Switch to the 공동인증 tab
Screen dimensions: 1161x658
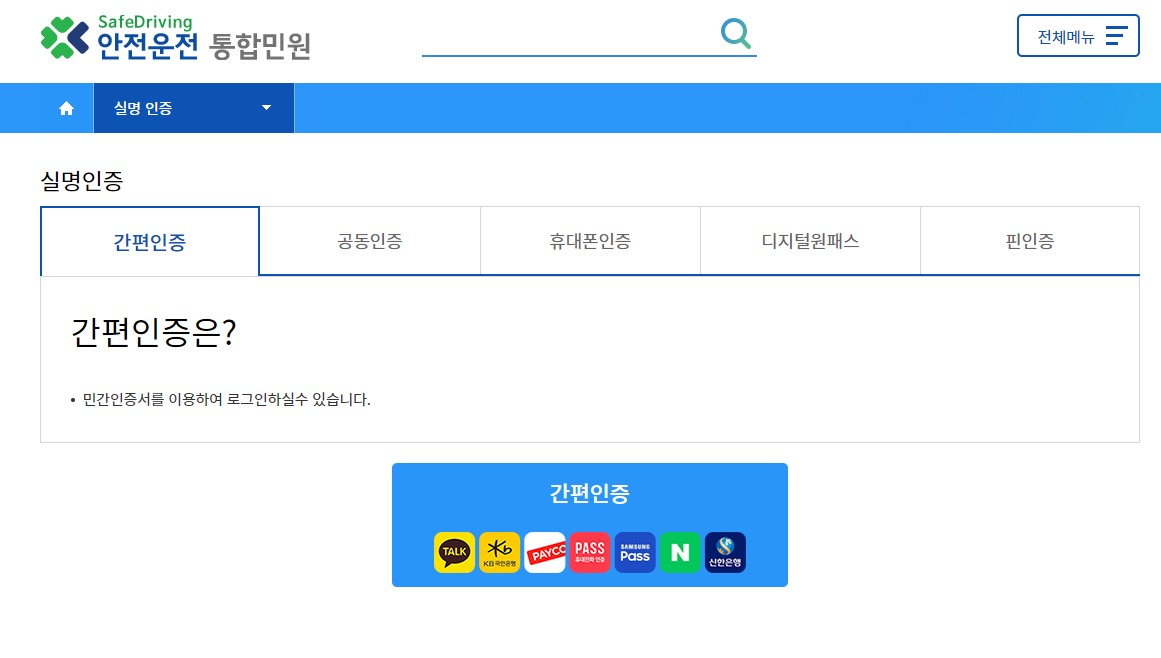369,240
